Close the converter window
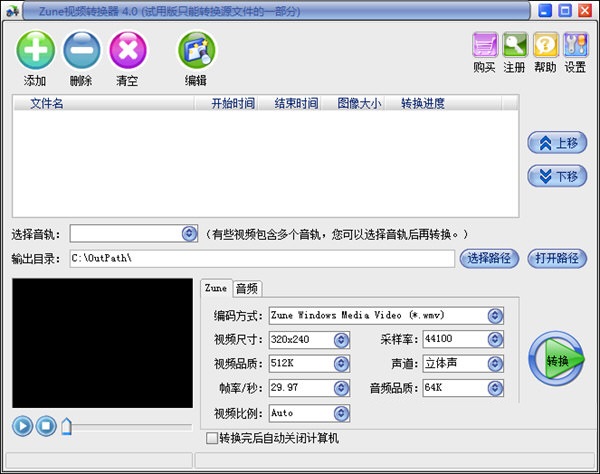This screenshot has width=600, height=474. (585, 10)
